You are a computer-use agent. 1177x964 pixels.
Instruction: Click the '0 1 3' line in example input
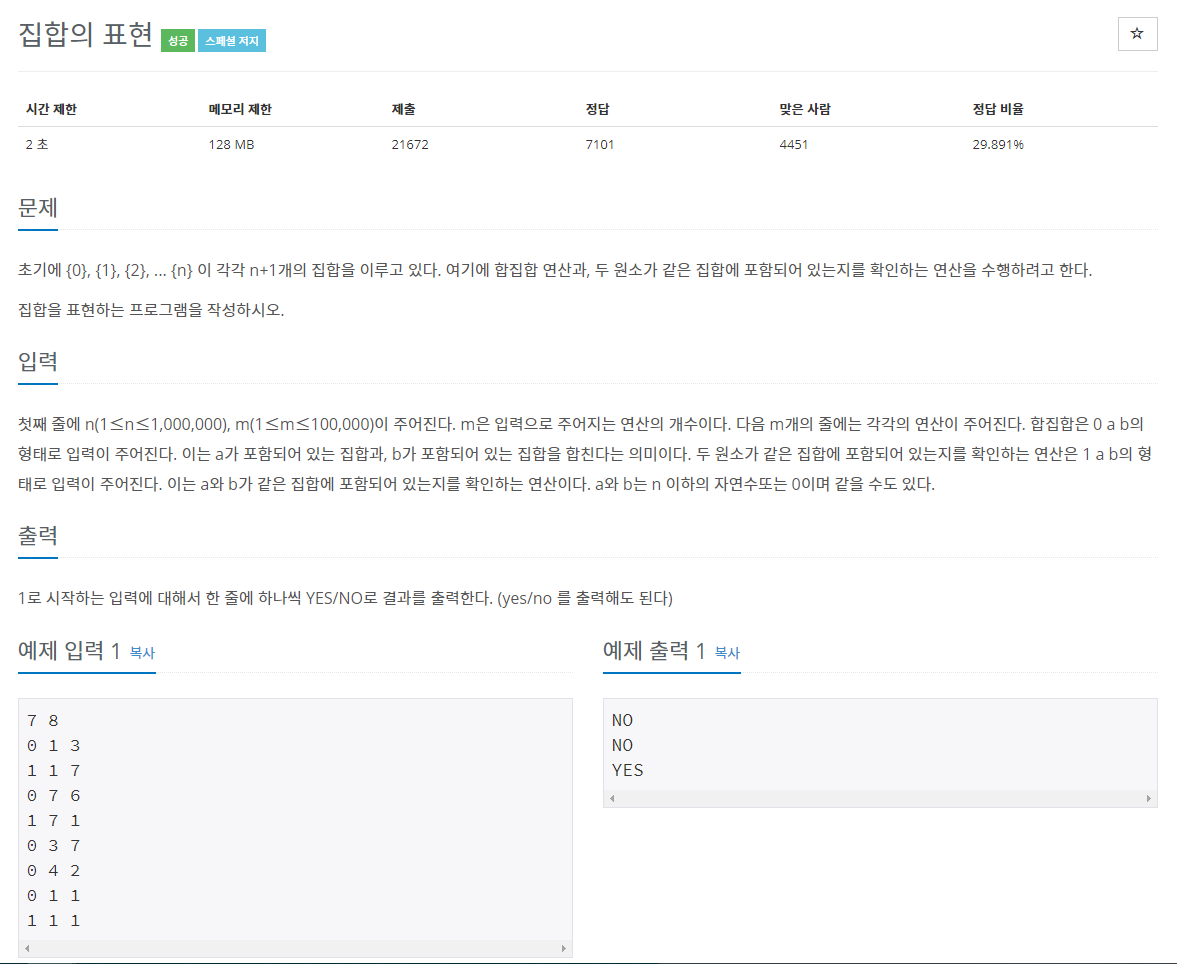pyautogui.click(x=53, y=746)
